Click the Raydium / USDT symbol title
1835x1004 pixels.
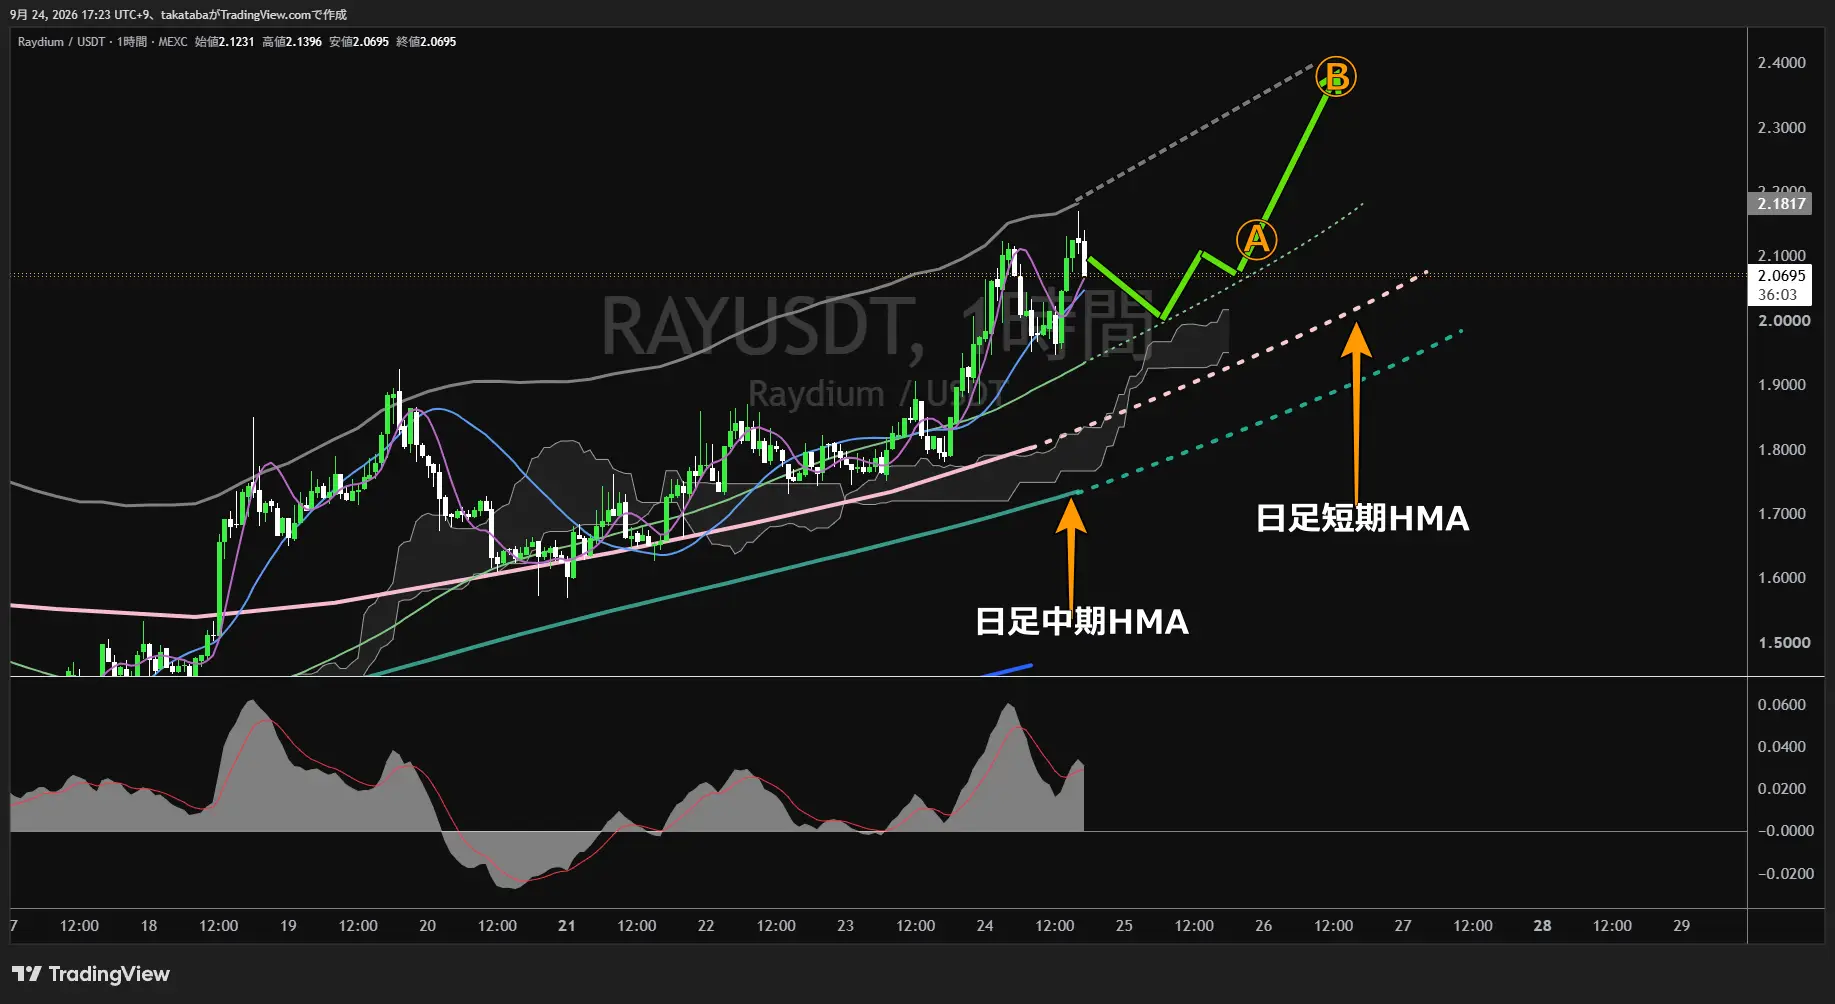(61, 42)
